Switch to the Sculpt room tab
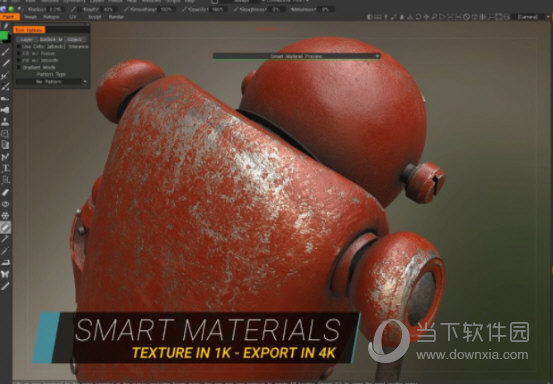553x384 pixels. pos(95,17)
